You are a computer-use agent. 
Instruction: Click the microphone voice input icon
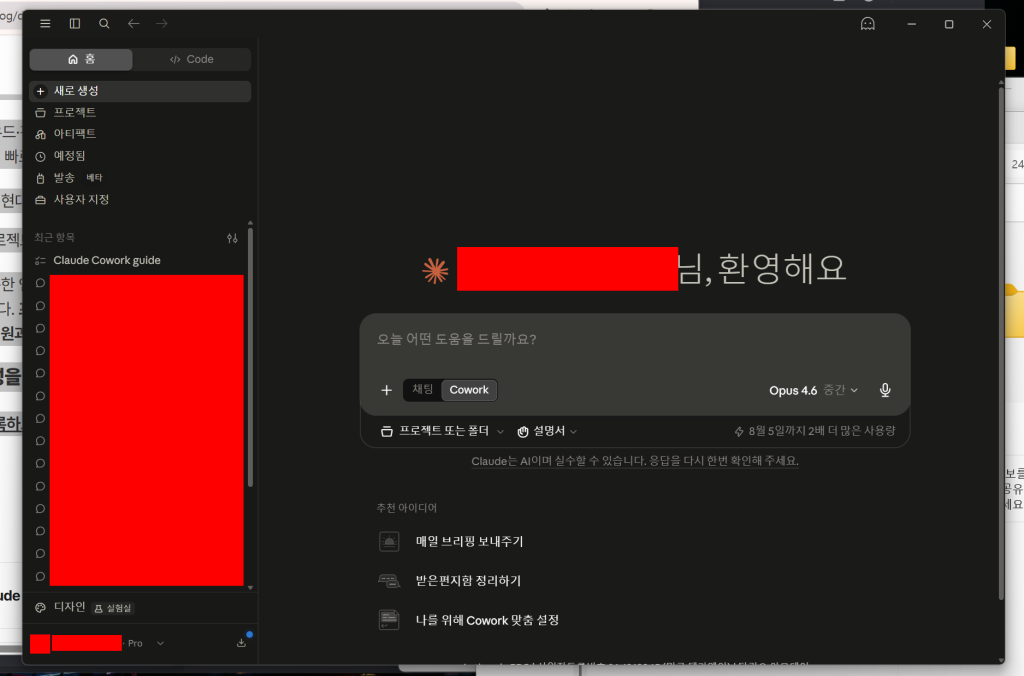[885, 391]
